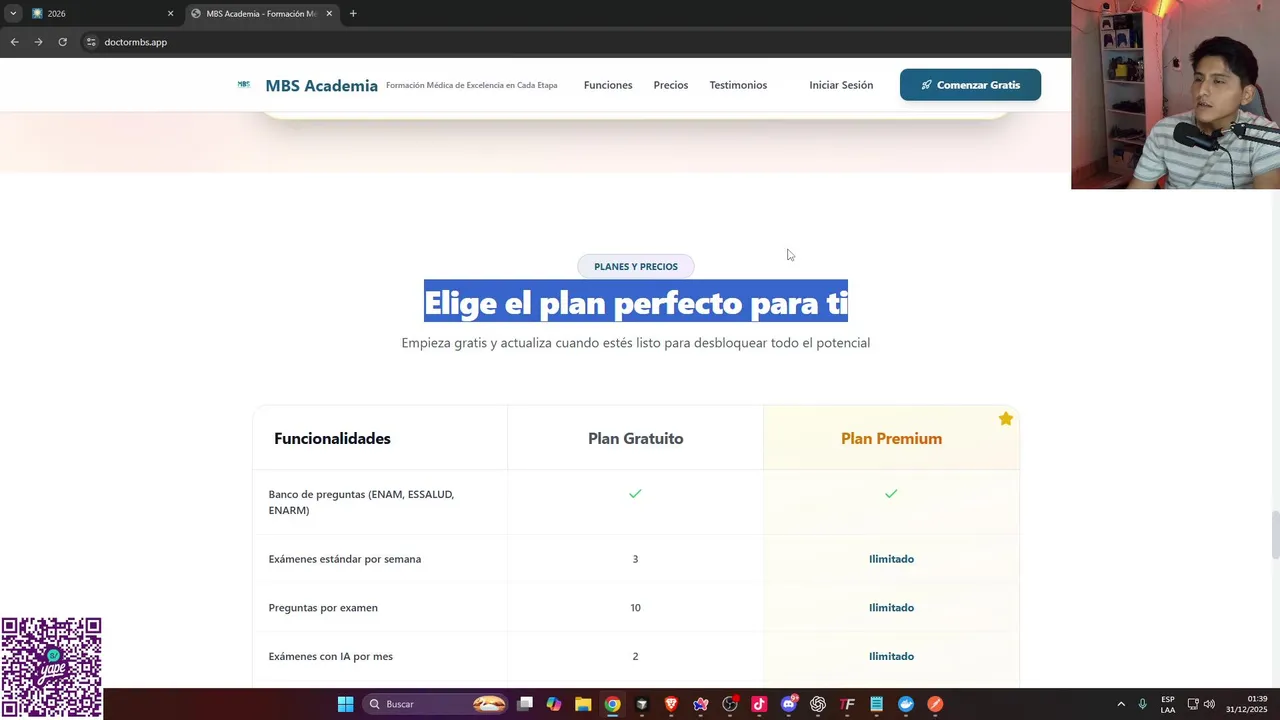
Task: Close the 2026 browser tab
Action: tap(170, 14)
